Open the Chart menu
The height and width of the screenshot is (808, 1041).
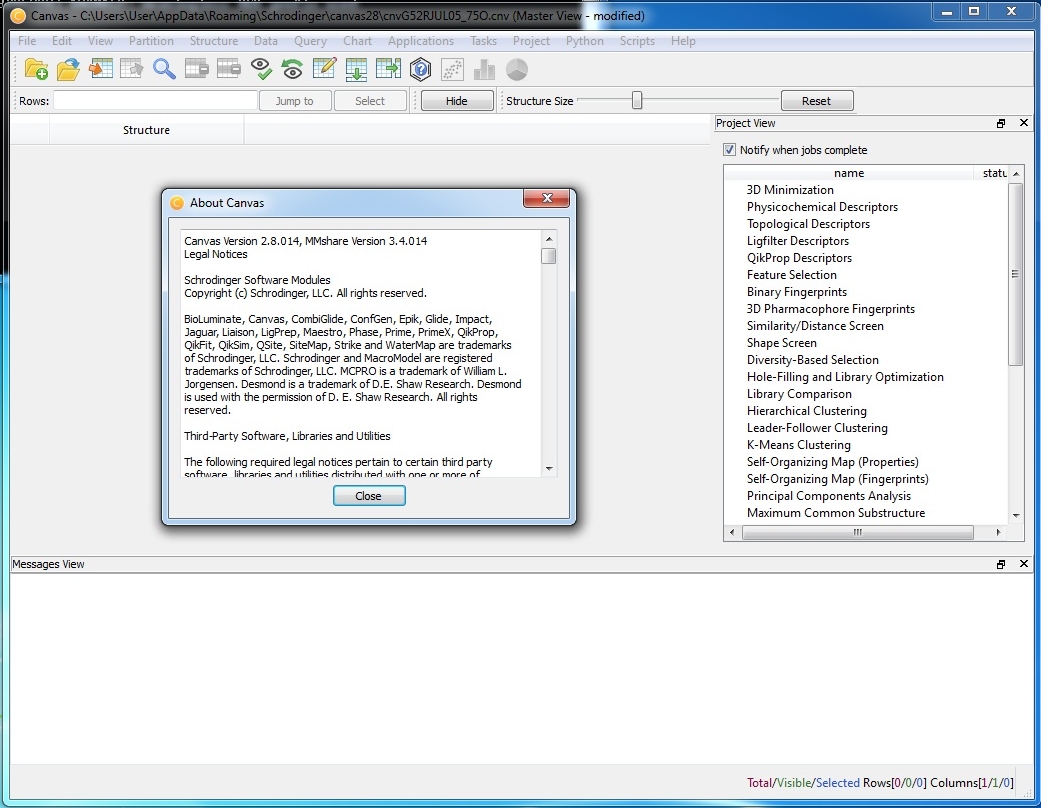coord(357,40)
